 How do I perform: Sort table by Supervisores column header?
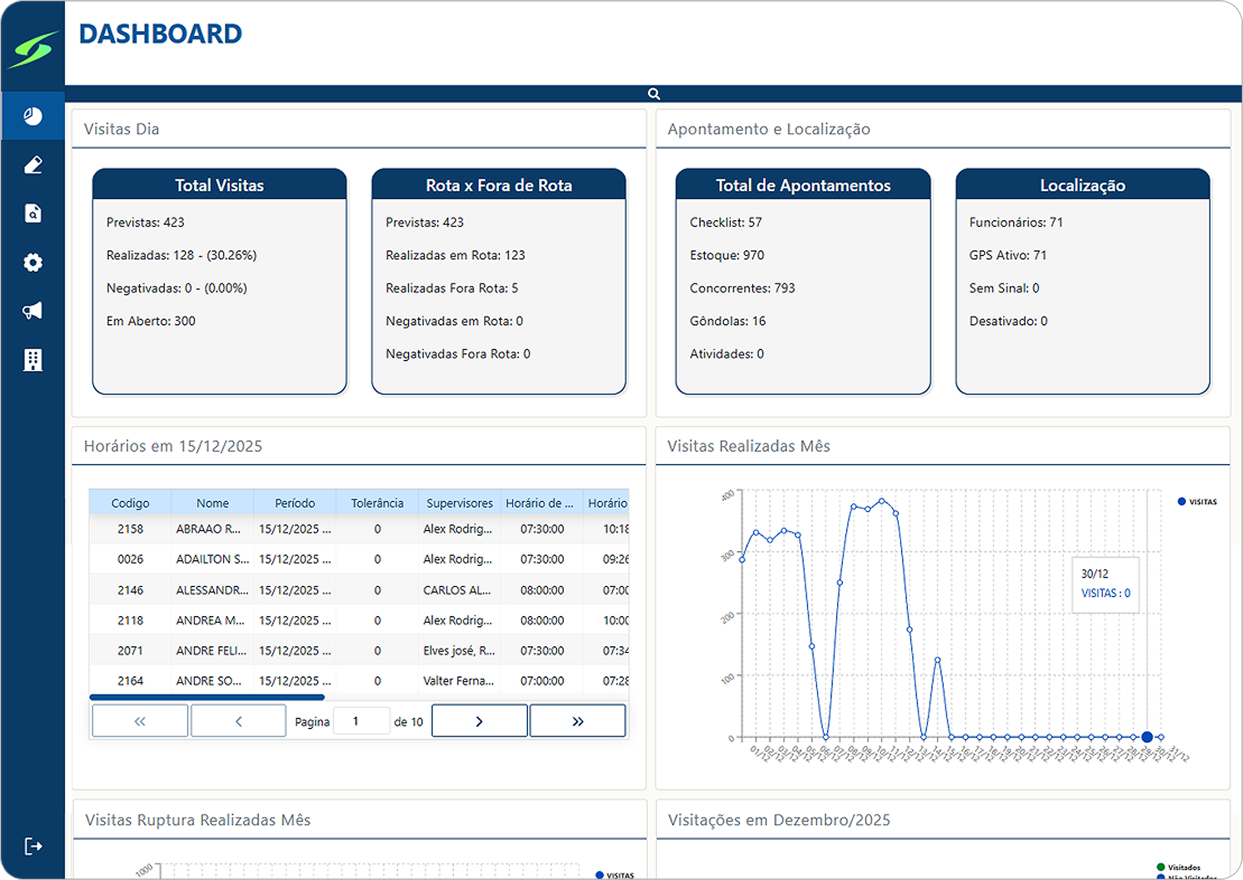[459, 503]
